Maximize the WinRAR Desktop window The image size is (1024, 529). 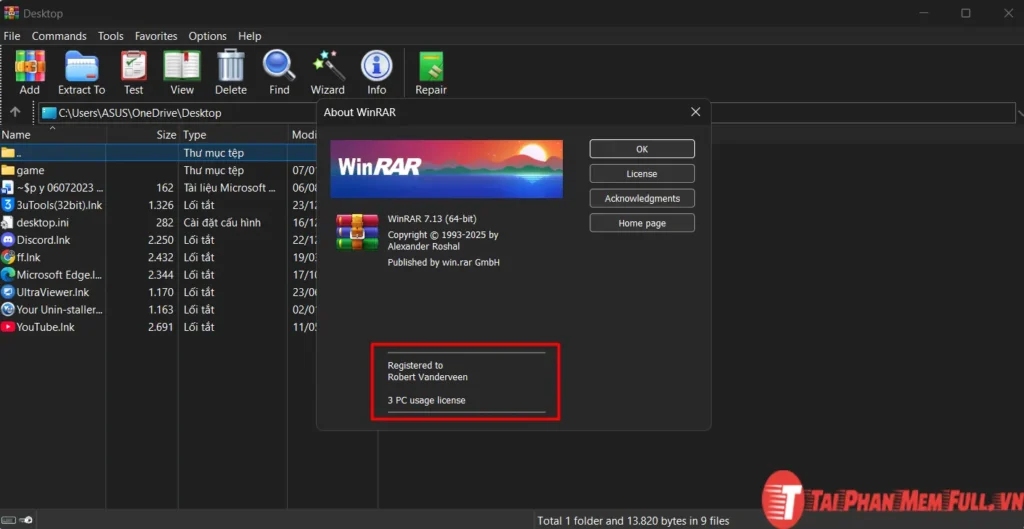point(965,13)
